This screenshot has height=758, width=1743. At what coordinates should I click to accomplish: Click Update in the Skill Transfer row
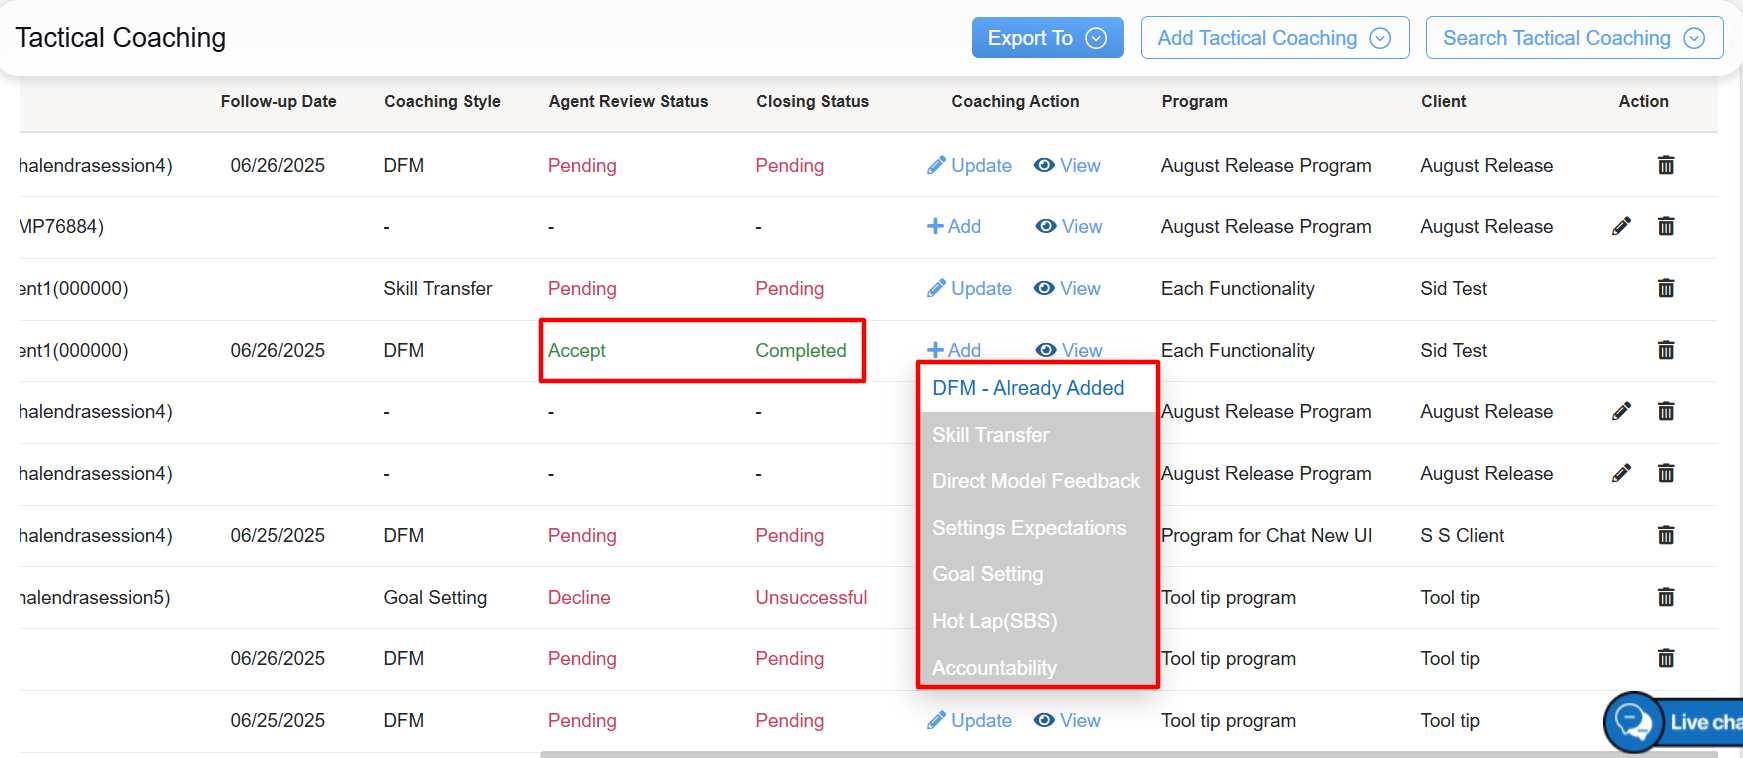click(x=969, y=288)
